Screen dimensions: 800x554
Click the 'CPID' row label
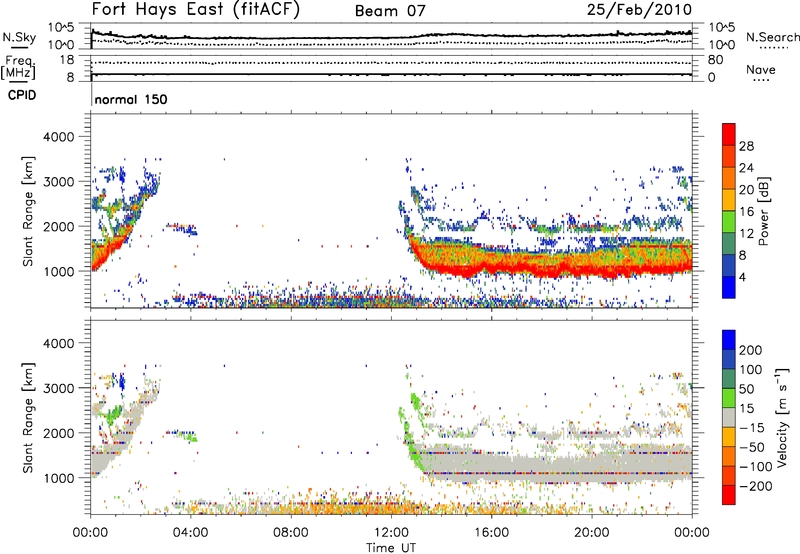click(22, 95)
